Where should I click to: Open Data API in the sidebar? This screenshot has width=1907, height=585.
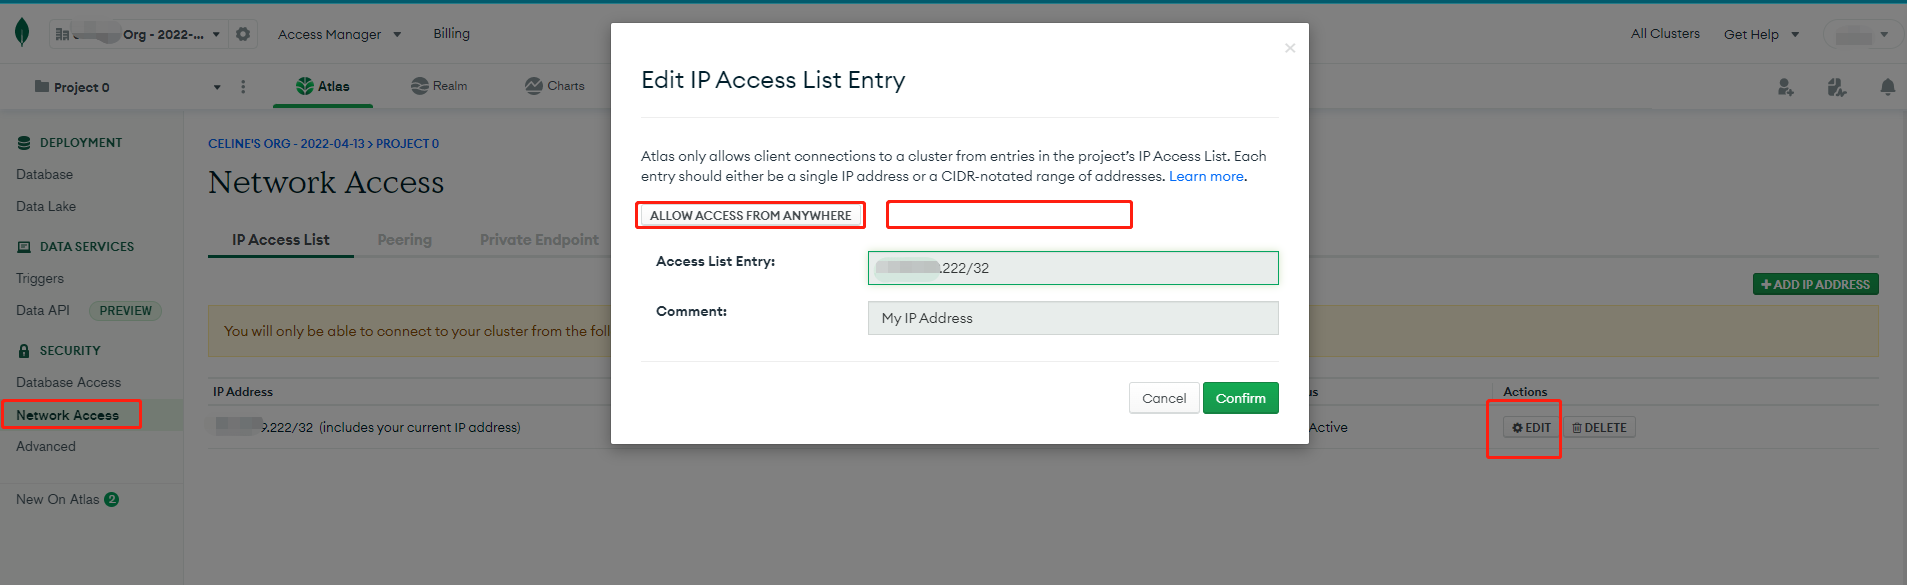click(43, 310)
